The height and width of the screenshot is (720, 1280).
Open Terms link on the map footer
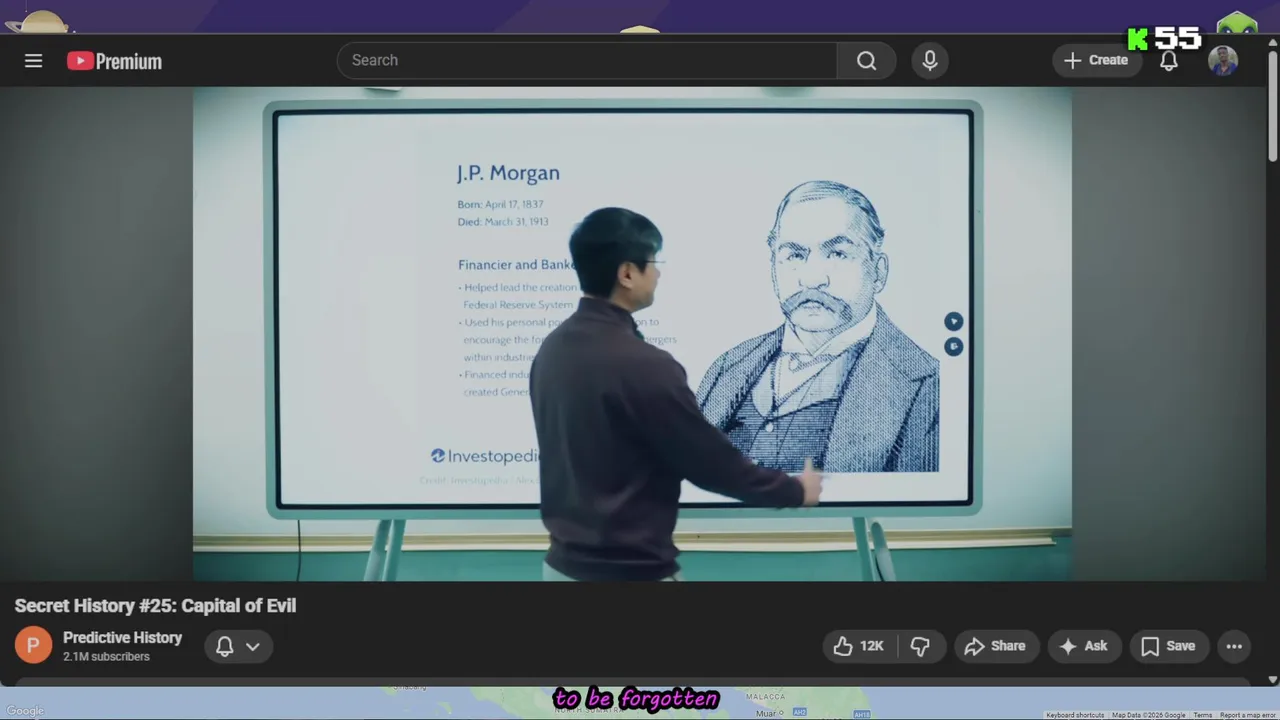(x=1203, y=715)
